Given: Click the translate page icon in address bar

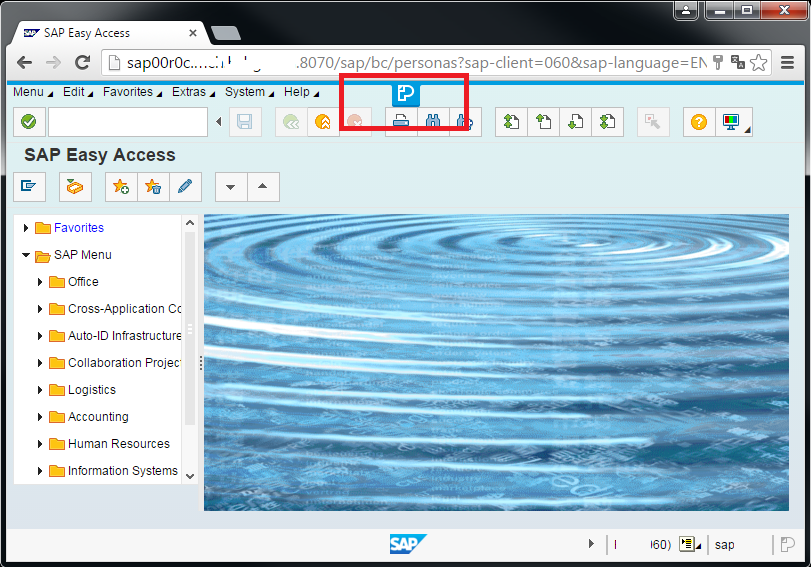Looking at the screenshot, I should 738,62.
